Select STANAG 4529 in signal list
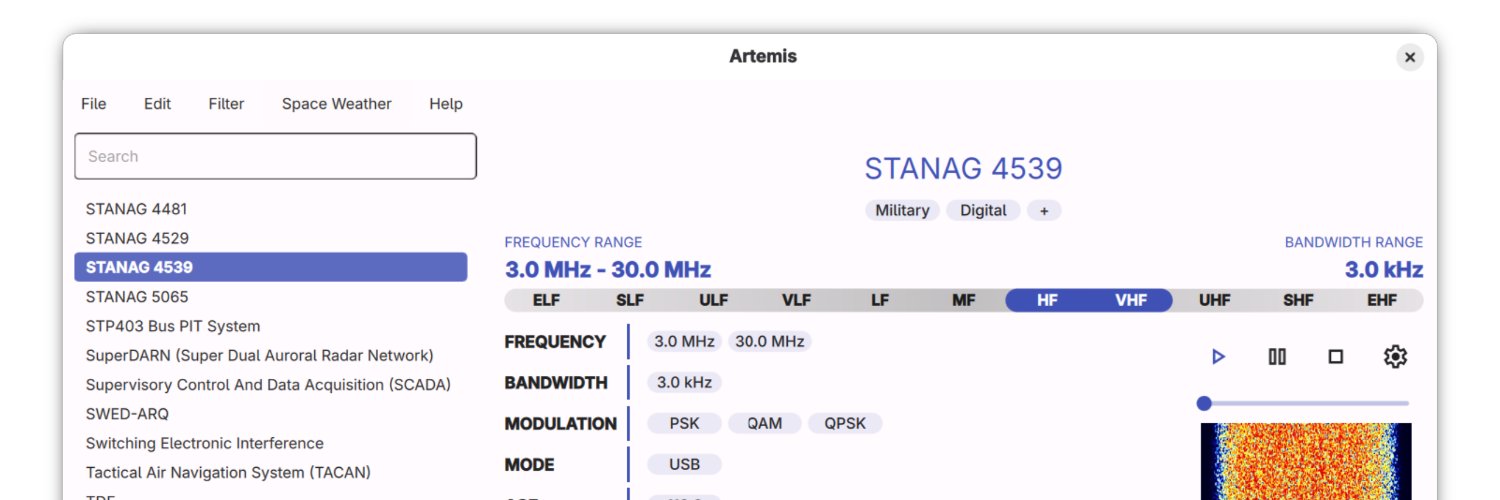This screenshot has width=1500, height=500. pyautogui.click(x=271, y=238)
